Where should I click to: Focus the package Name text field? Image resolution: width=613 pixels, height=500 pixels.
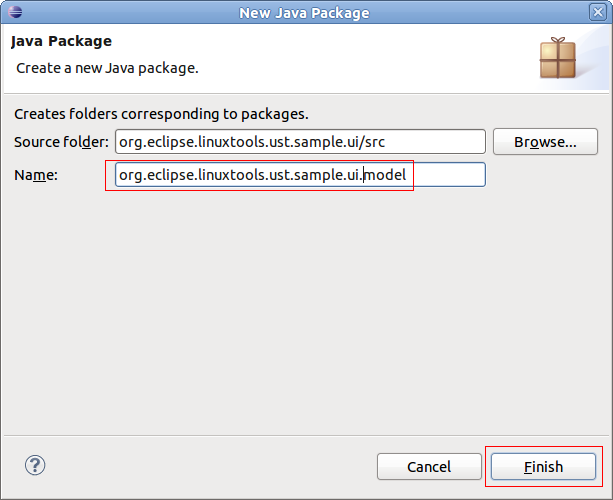[300, 175]
